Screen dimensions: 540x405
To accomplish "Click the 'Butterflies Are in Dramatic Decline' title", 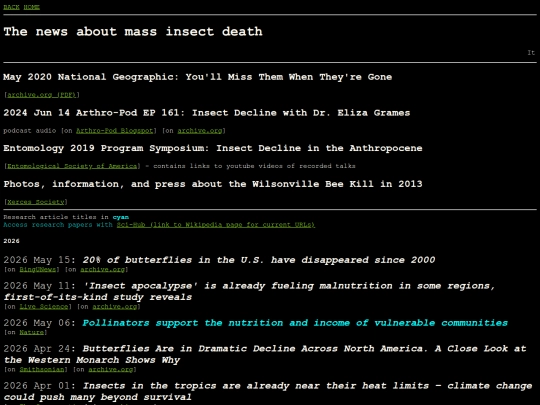I will point(265,354).
